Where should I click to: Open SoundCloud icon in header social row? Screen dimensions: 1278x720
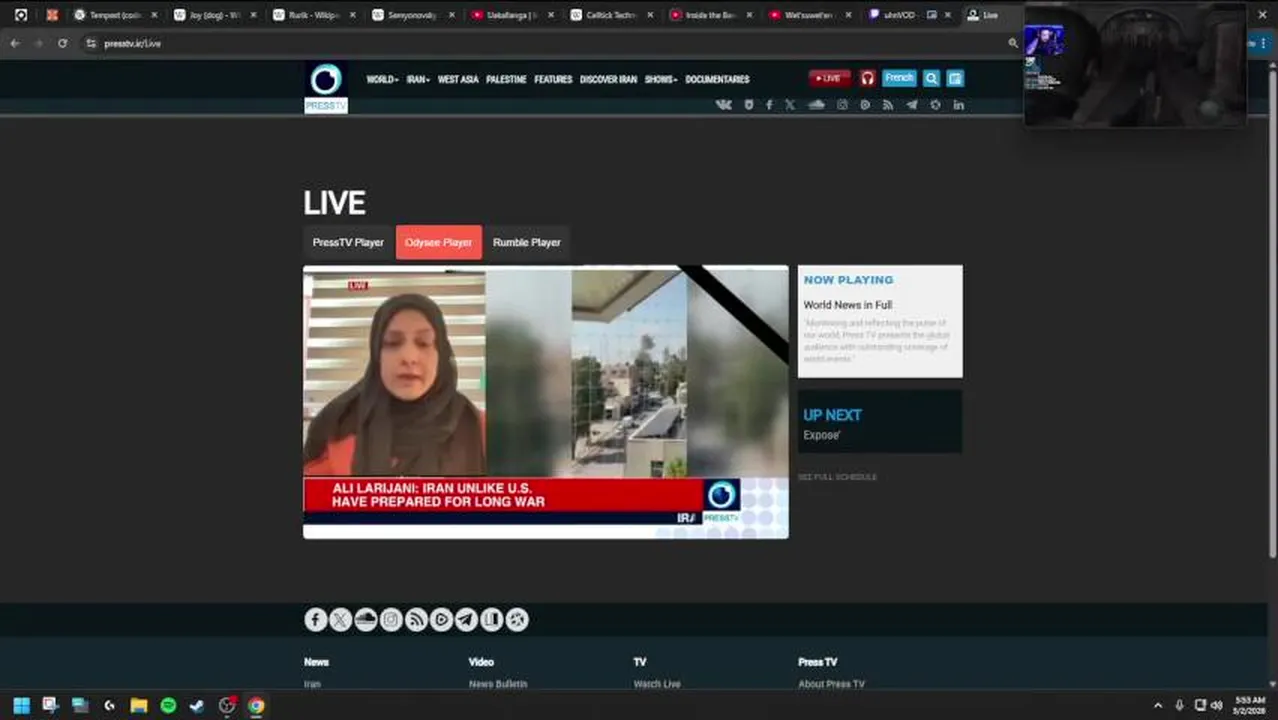click(x=816, y=105)
